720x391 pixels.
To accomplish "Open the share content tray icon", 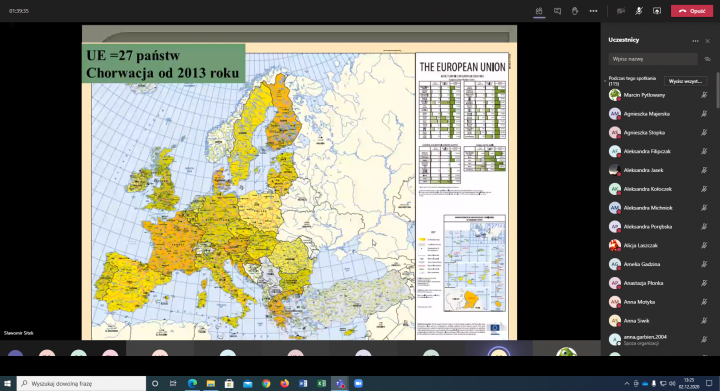I will (657, 11).
